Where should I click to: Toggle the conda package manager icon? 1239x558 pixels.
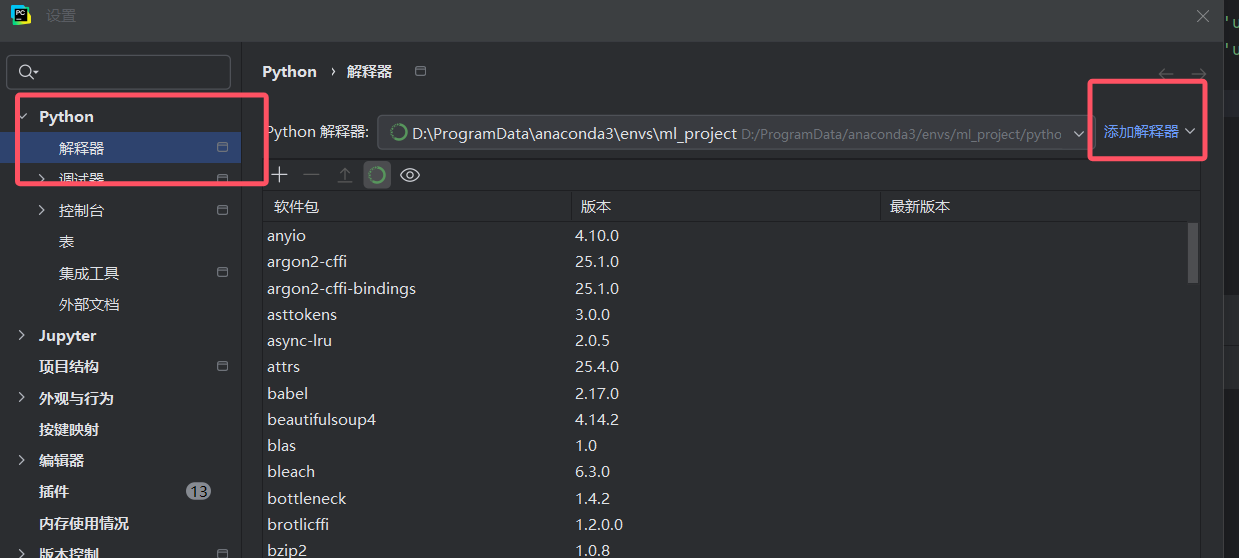point(377,175)
